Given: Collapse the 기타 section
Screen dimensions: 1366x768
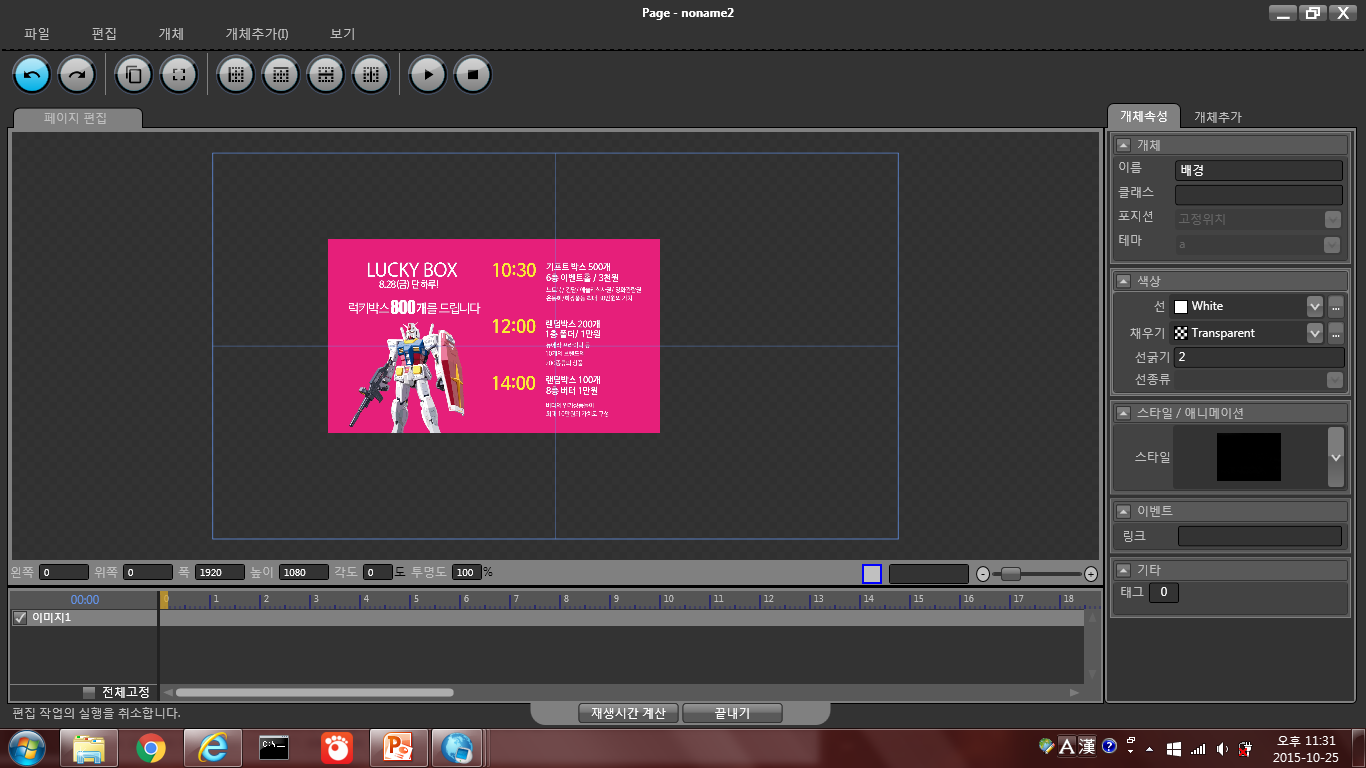Looking at the screenshot, I should (1123, 570).
